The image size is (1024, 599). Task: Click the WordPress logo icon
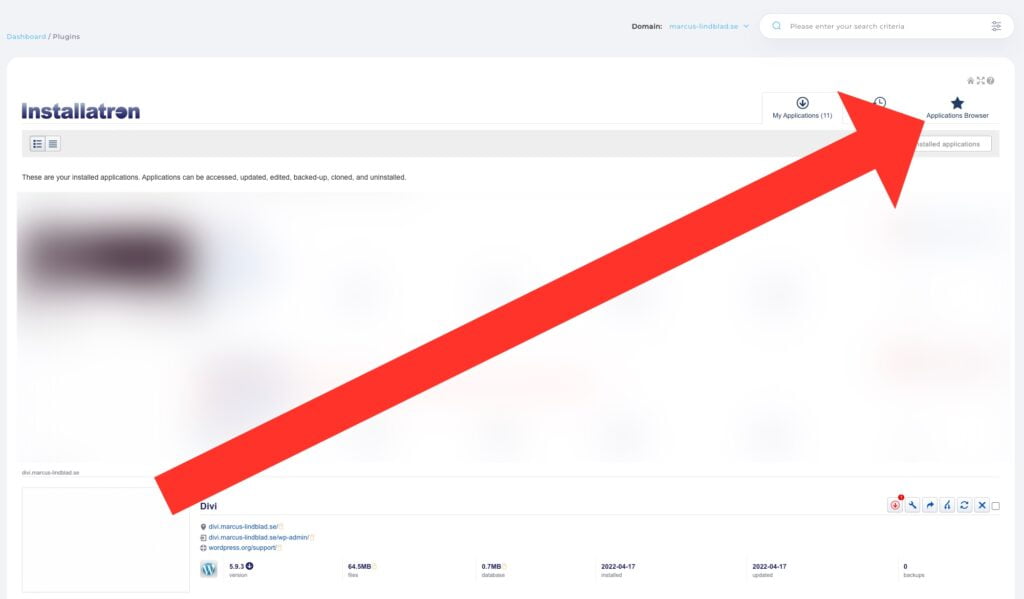tap(208, 569)
